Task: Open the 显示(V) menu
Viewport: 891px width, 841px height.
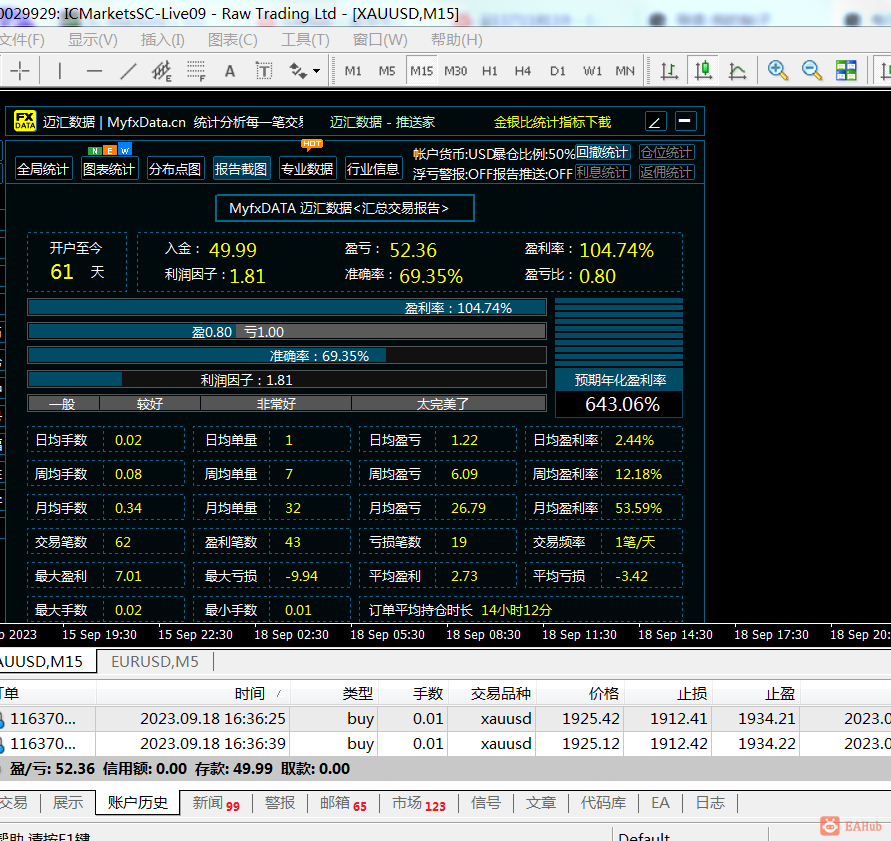Action: coord(93,40)
